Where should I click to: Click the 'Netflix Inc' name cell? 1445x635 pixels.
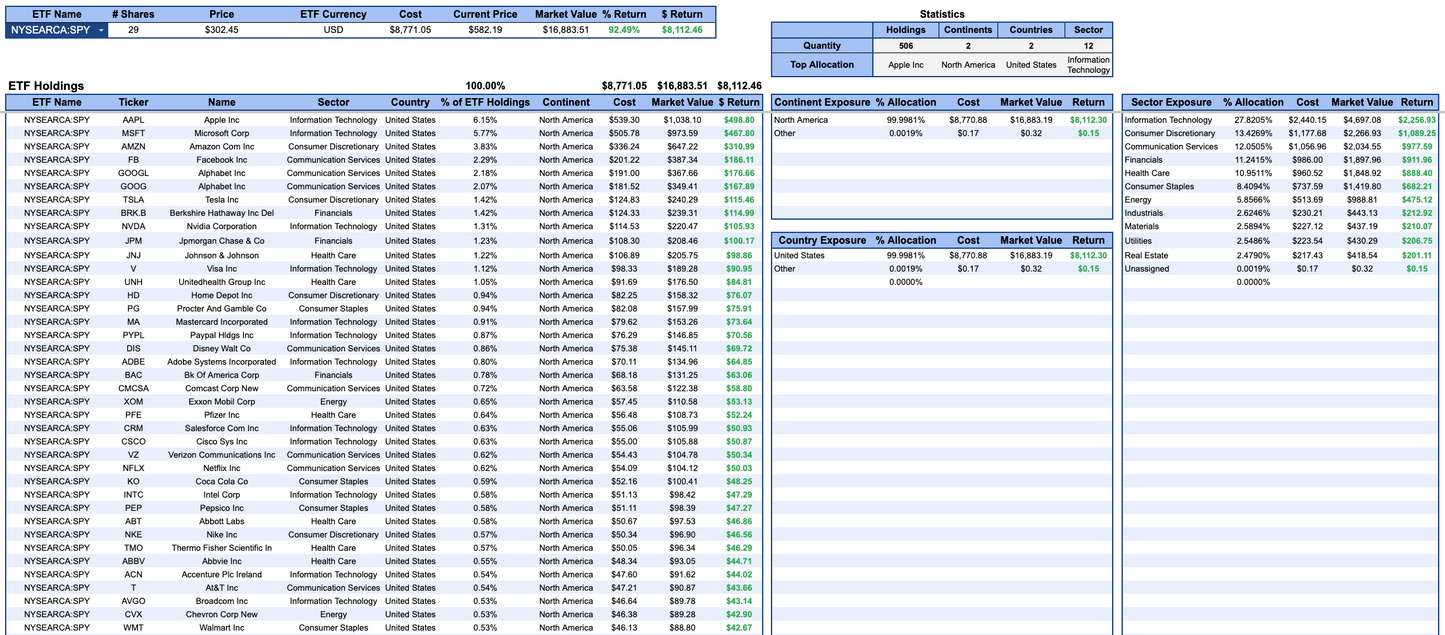[221, 468]
